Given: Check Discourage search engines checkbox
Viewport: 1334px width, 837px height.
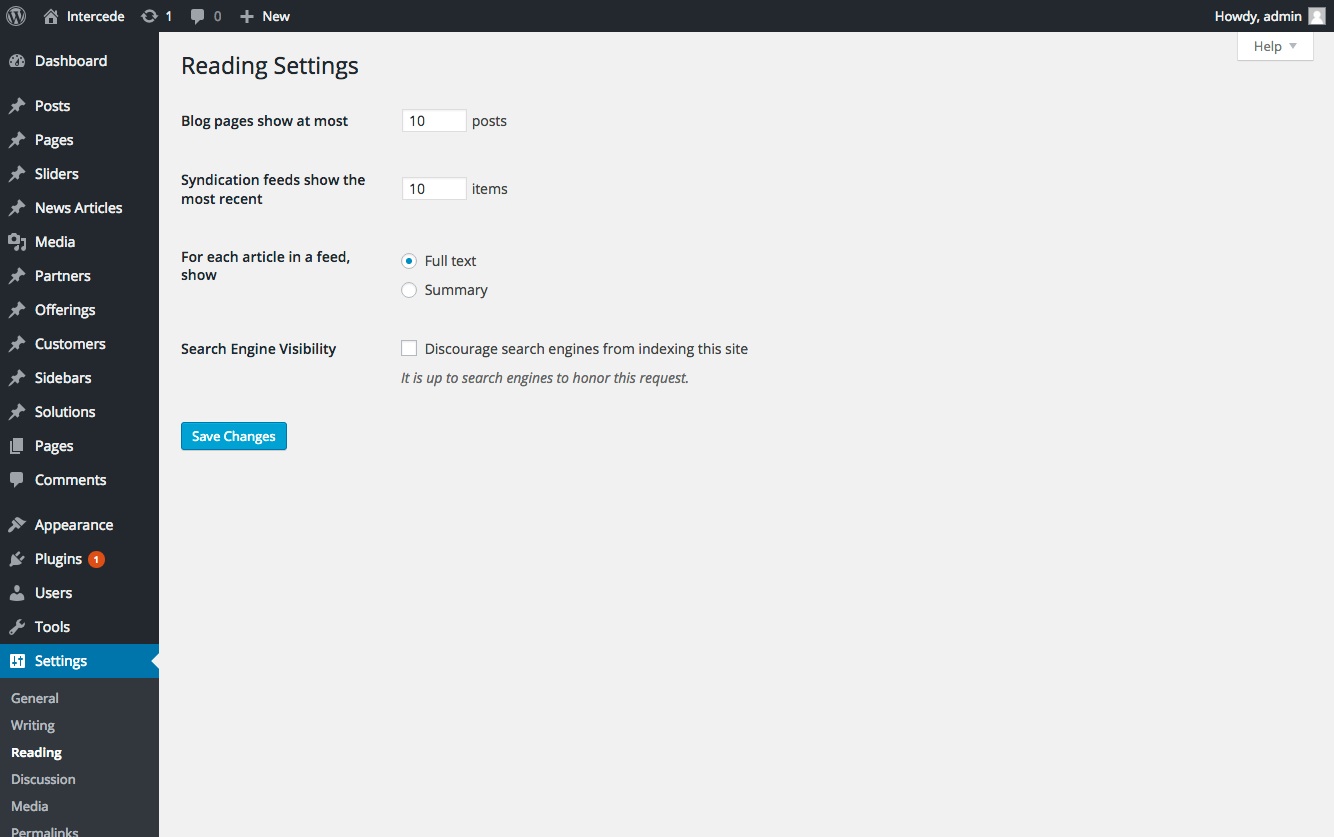Looking at the screenshot, I should [409, 348].
